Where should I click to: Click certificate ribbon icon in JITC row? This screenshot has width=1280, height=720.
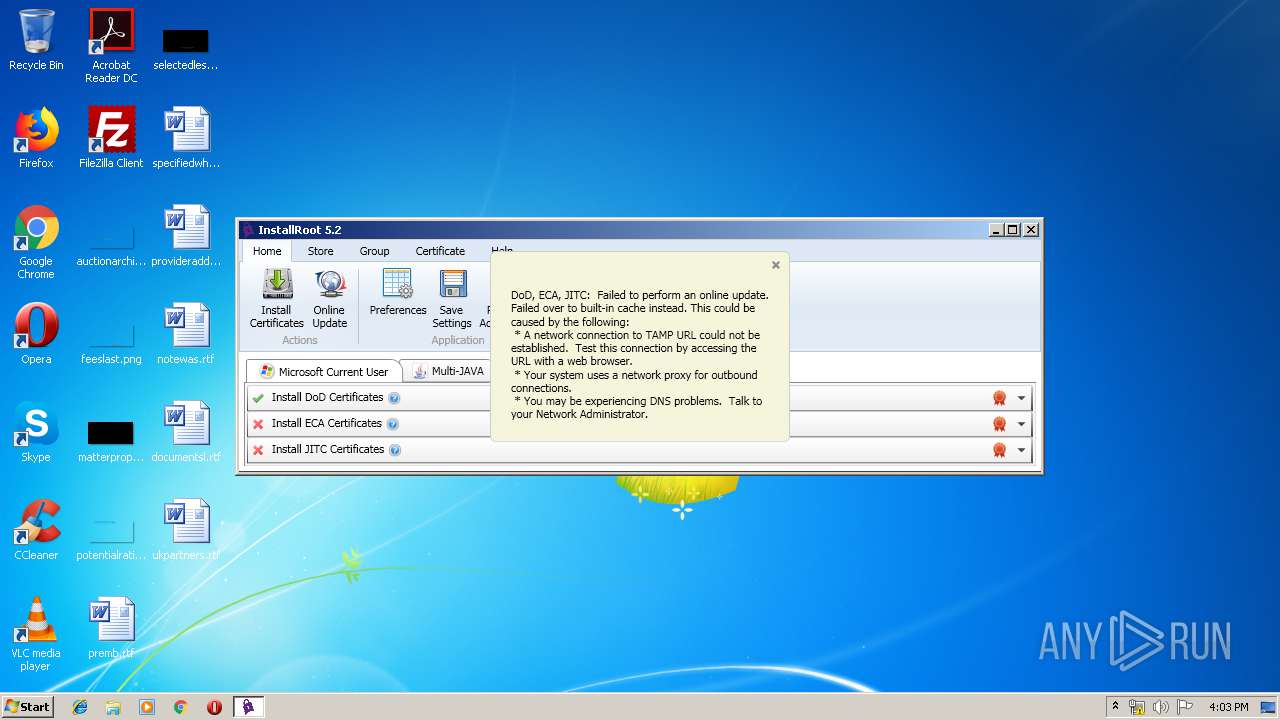pyautogui.click(x=999, y=450)
